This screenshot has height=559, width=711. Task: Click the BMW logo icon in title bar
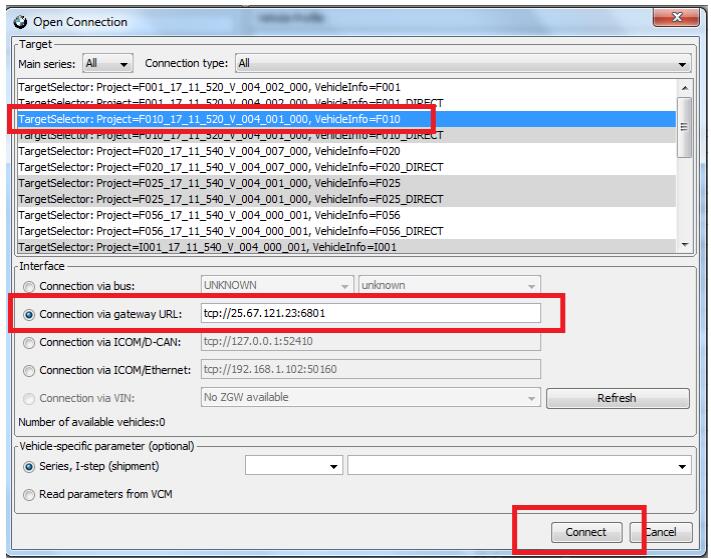click(20, 22)
